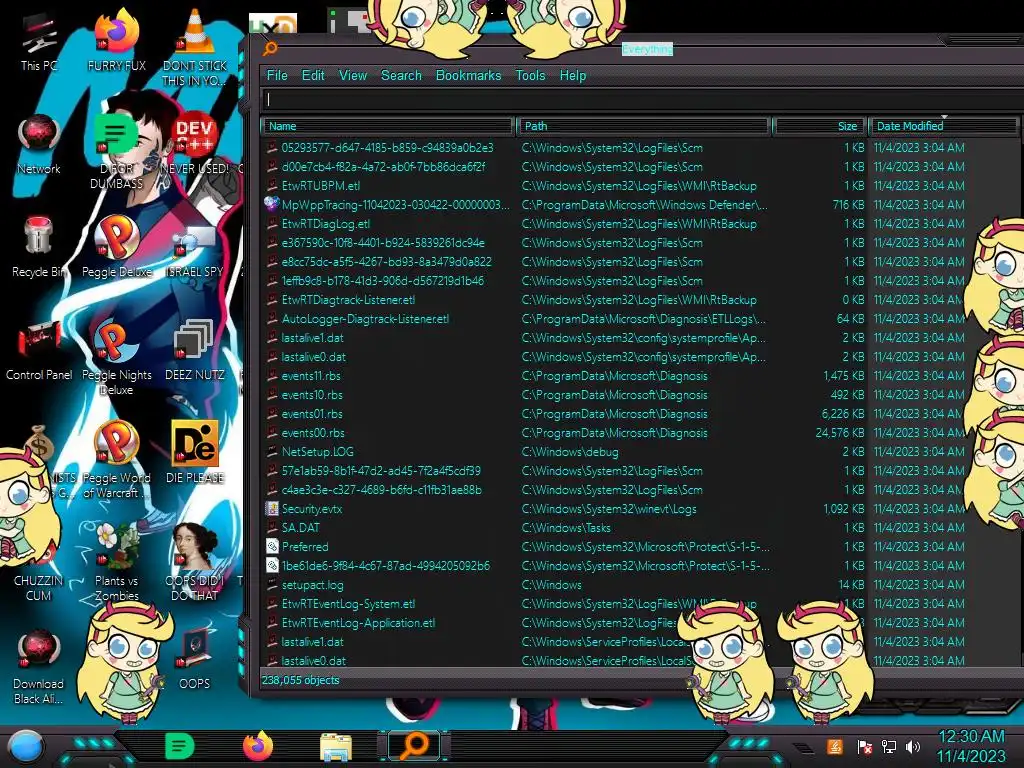Viewport: 1024px width, 768px height.
Task: Select file icon of EtwRTUBPM.etl
Action: click(x=272, y=185)
